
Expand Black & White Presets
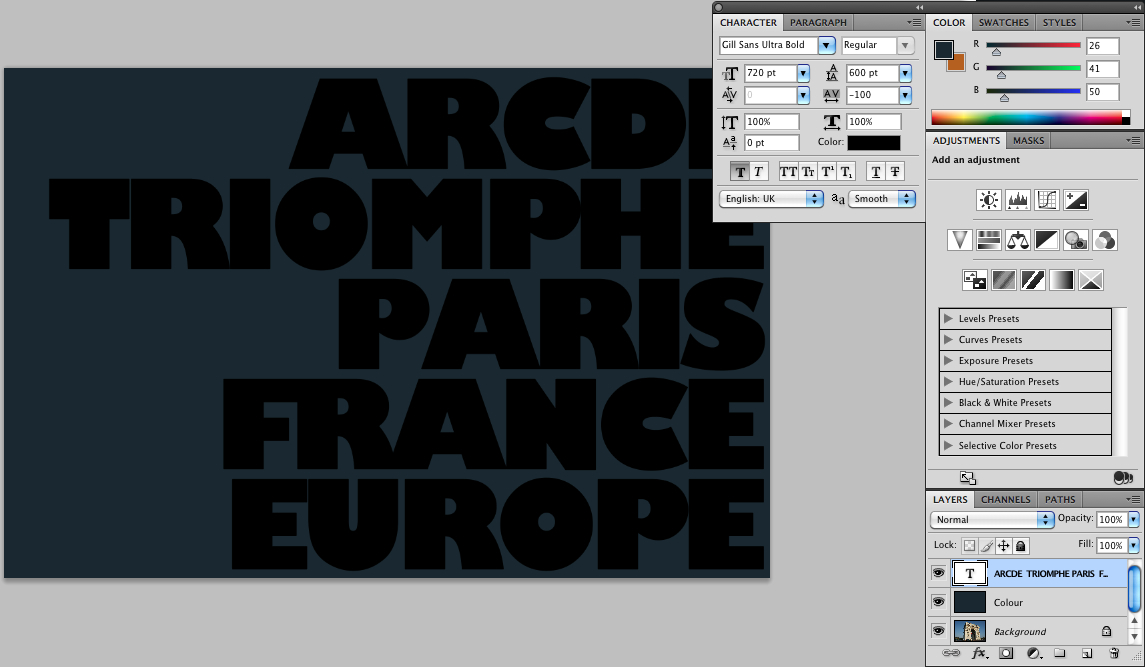[x=948, y=403]
